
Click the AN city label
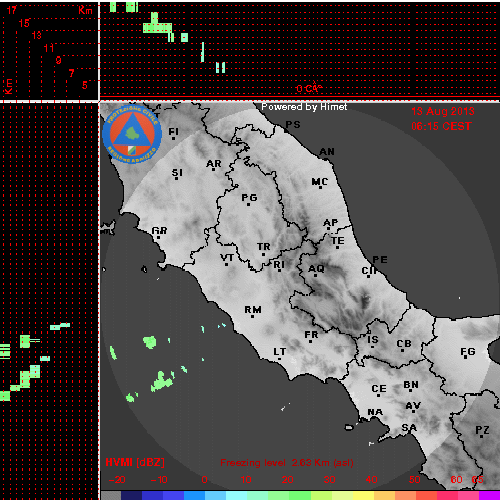(327, 152)
